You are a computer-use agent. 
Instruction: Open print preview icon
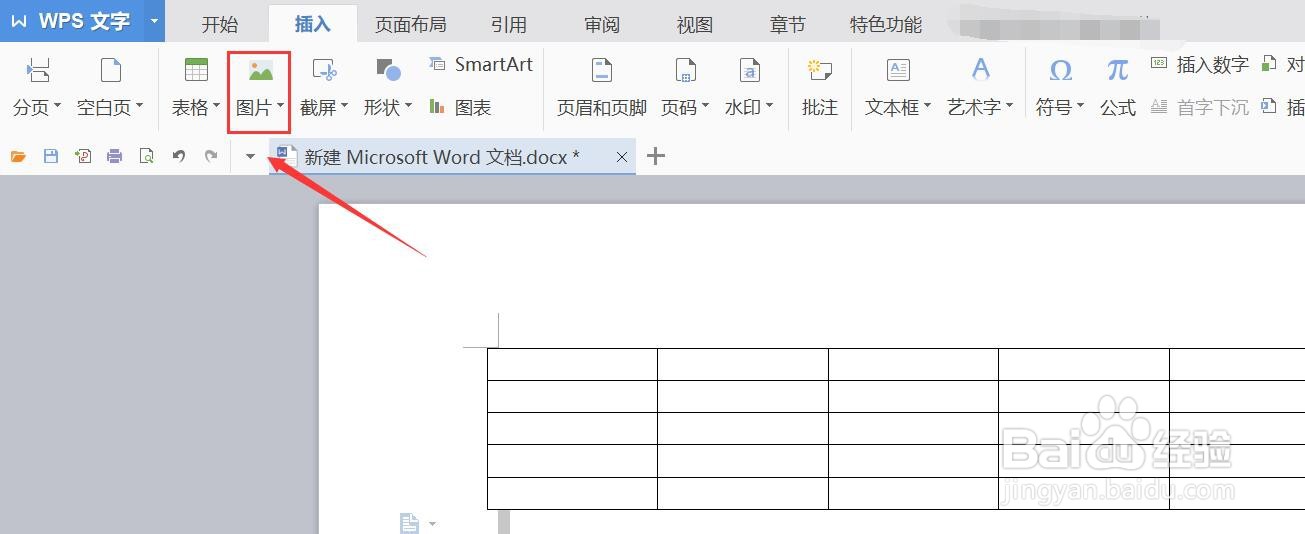click(x=147, y=156)
